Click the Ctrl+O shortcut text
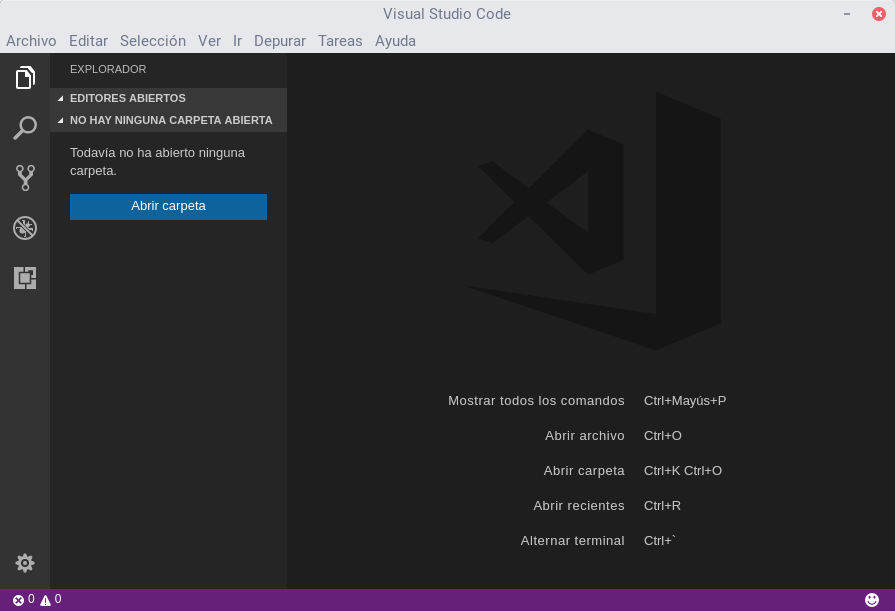This screenshot has width=895, height=611. pos(663,436)
